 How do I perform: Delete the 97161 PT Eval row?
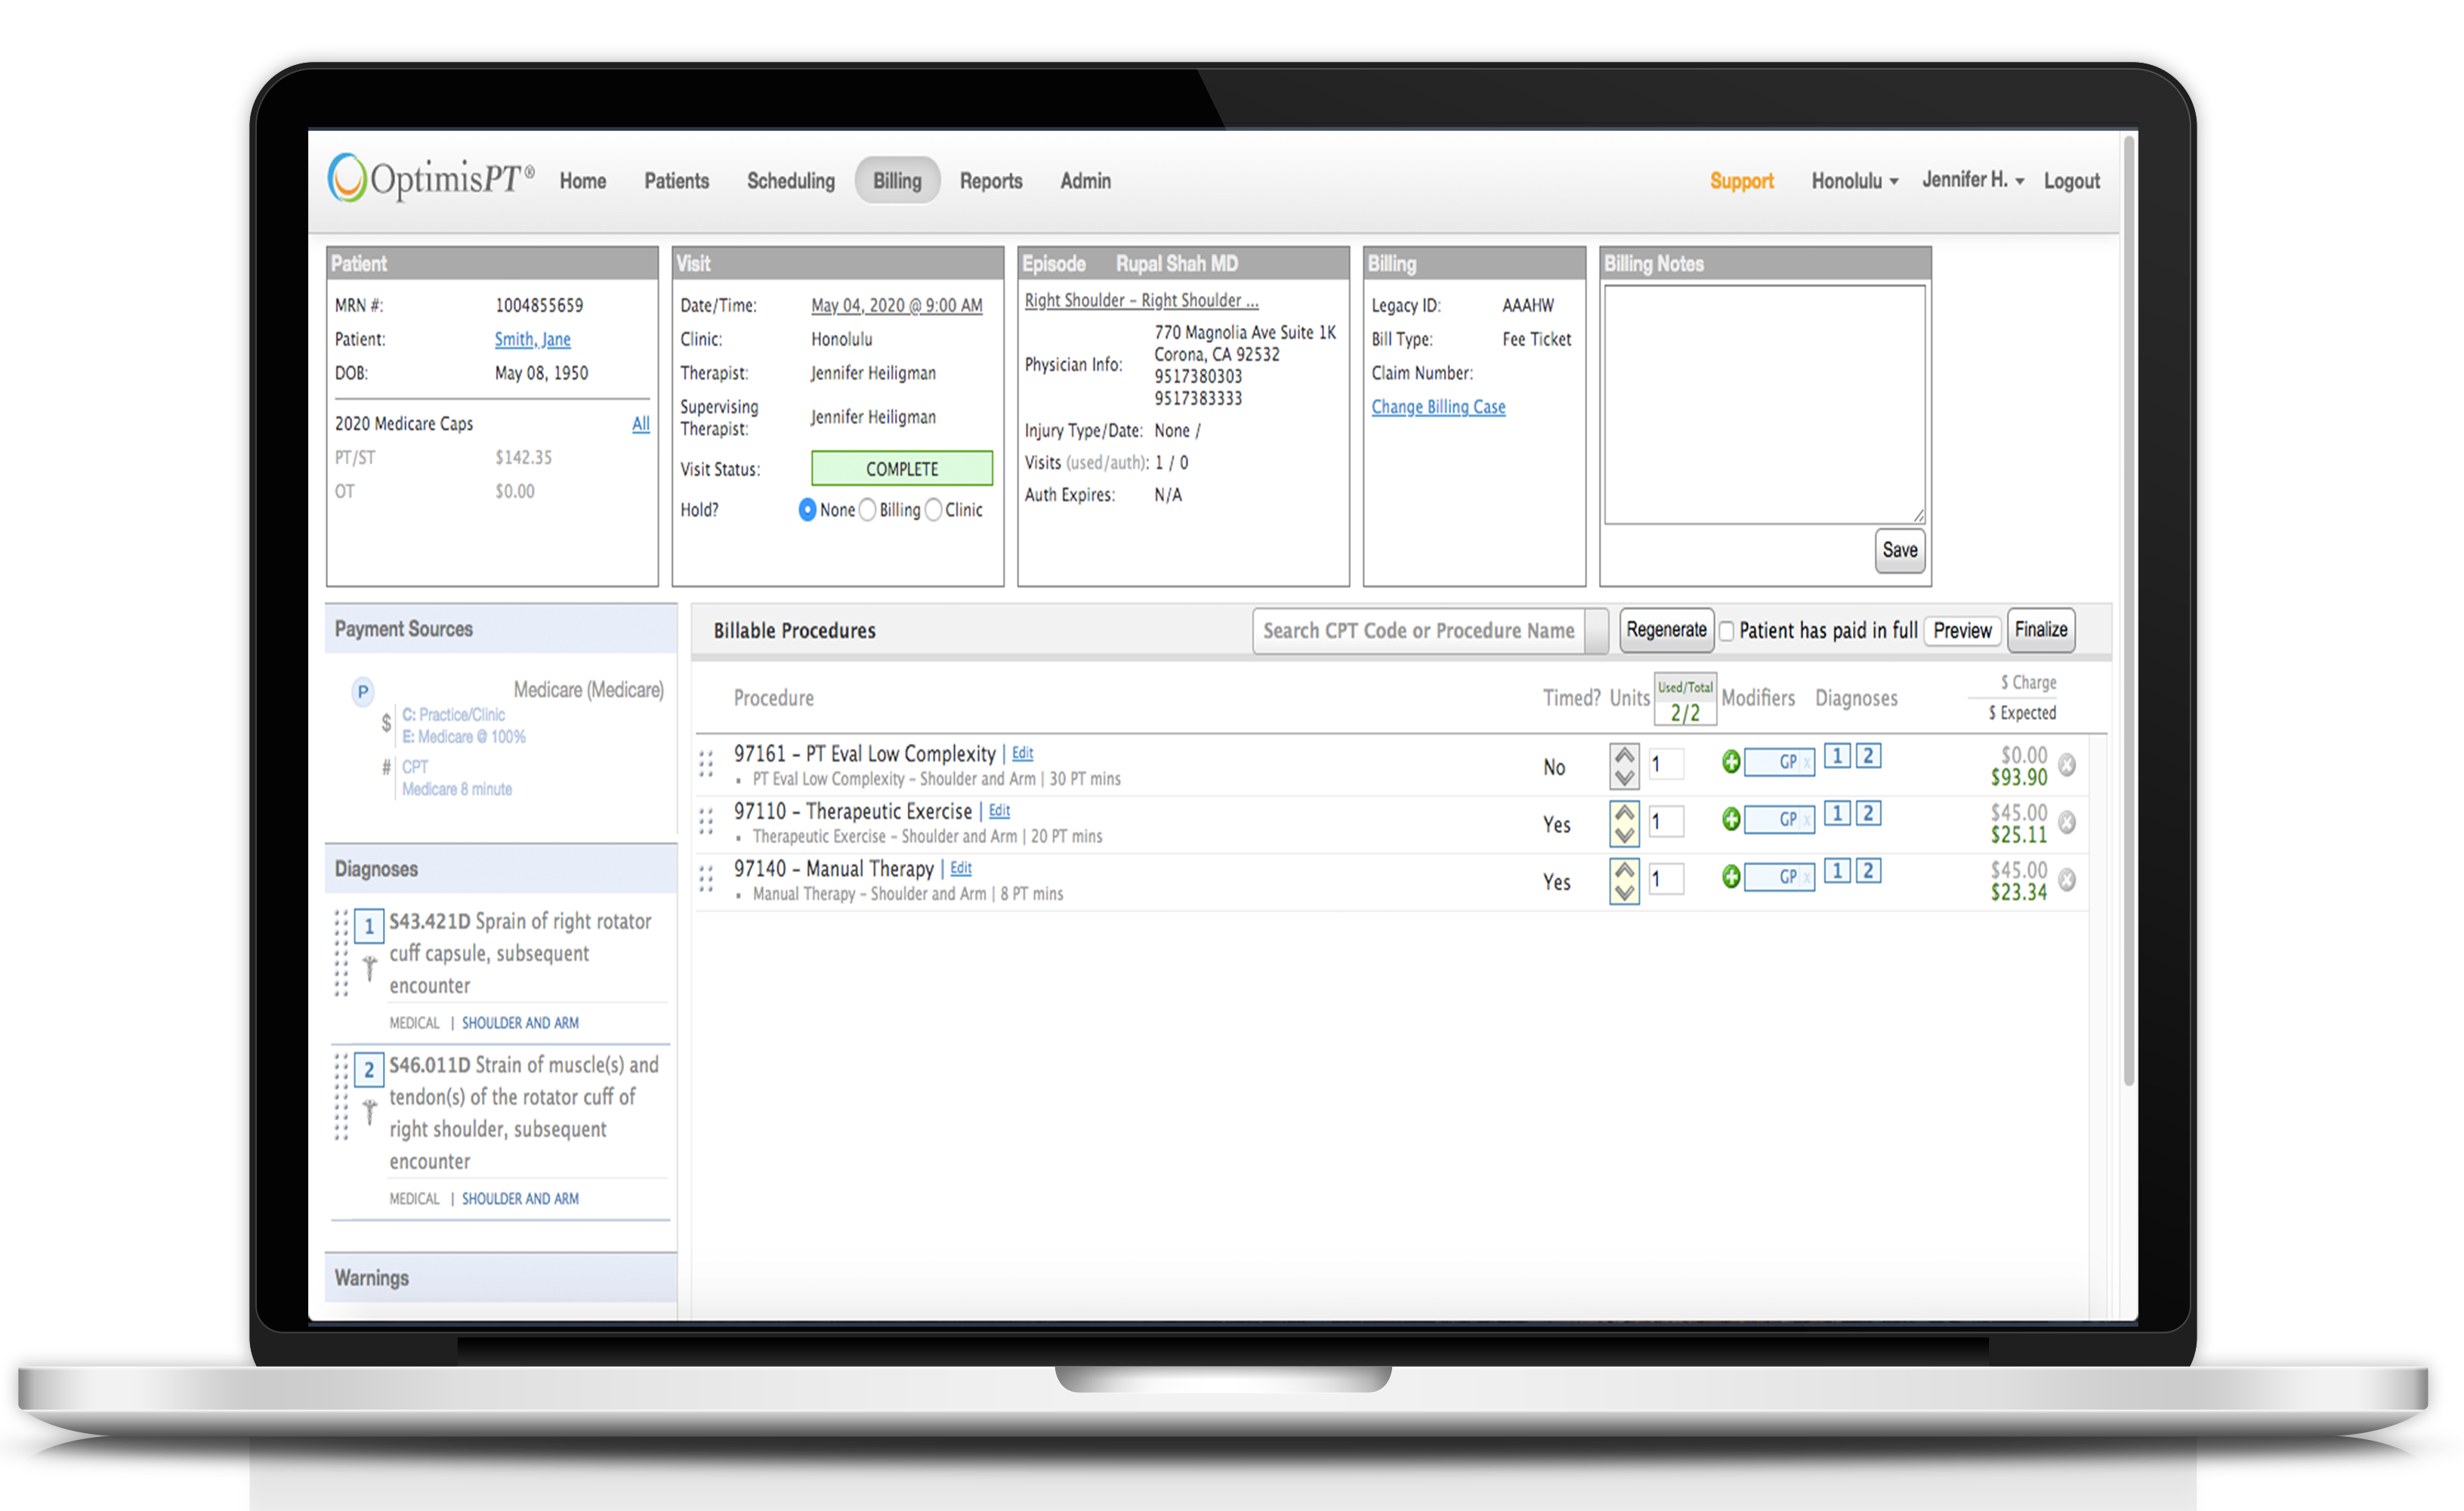point(2067,765)
